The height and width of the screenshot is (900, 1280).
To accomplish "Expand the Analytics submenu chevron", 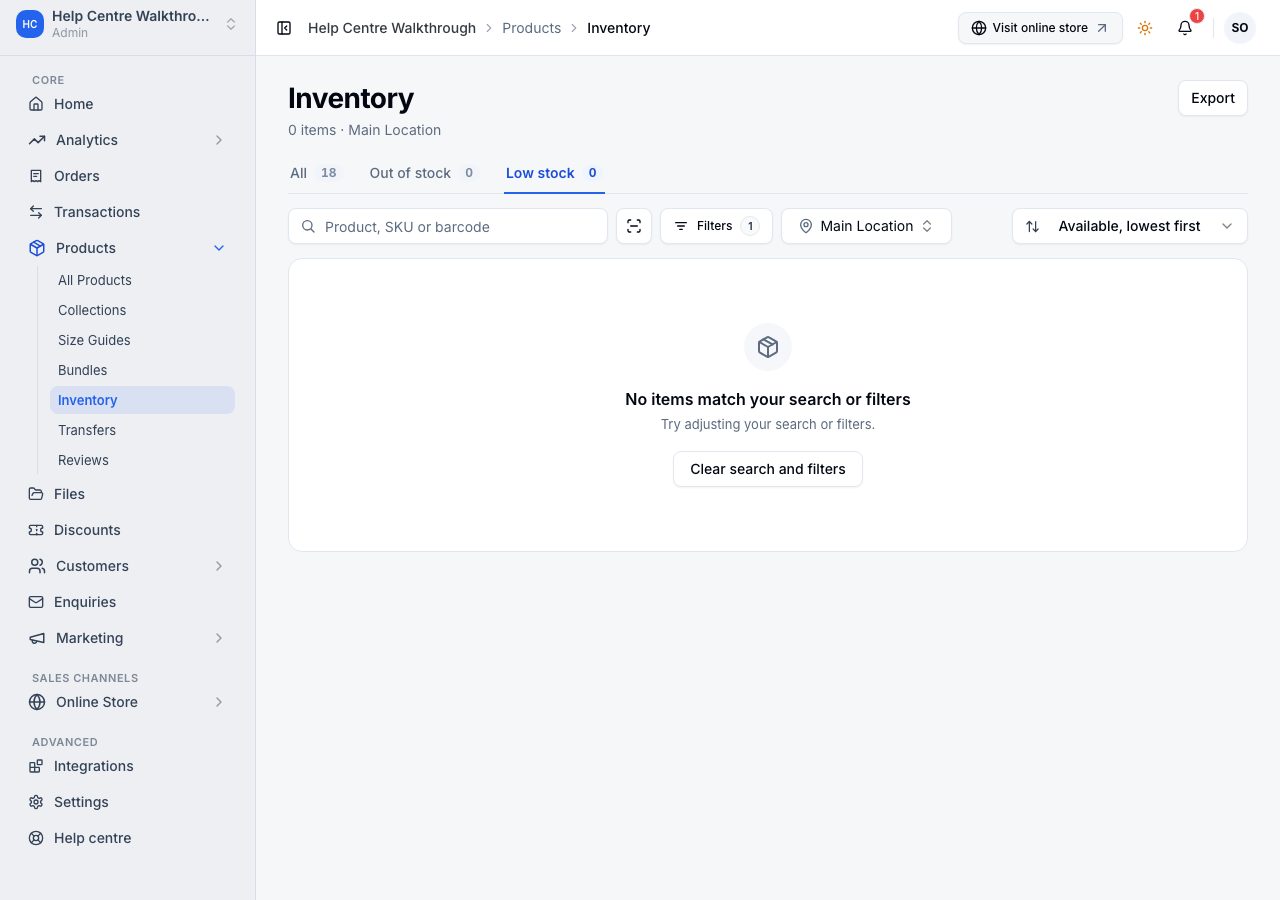I will pos(219,140).
